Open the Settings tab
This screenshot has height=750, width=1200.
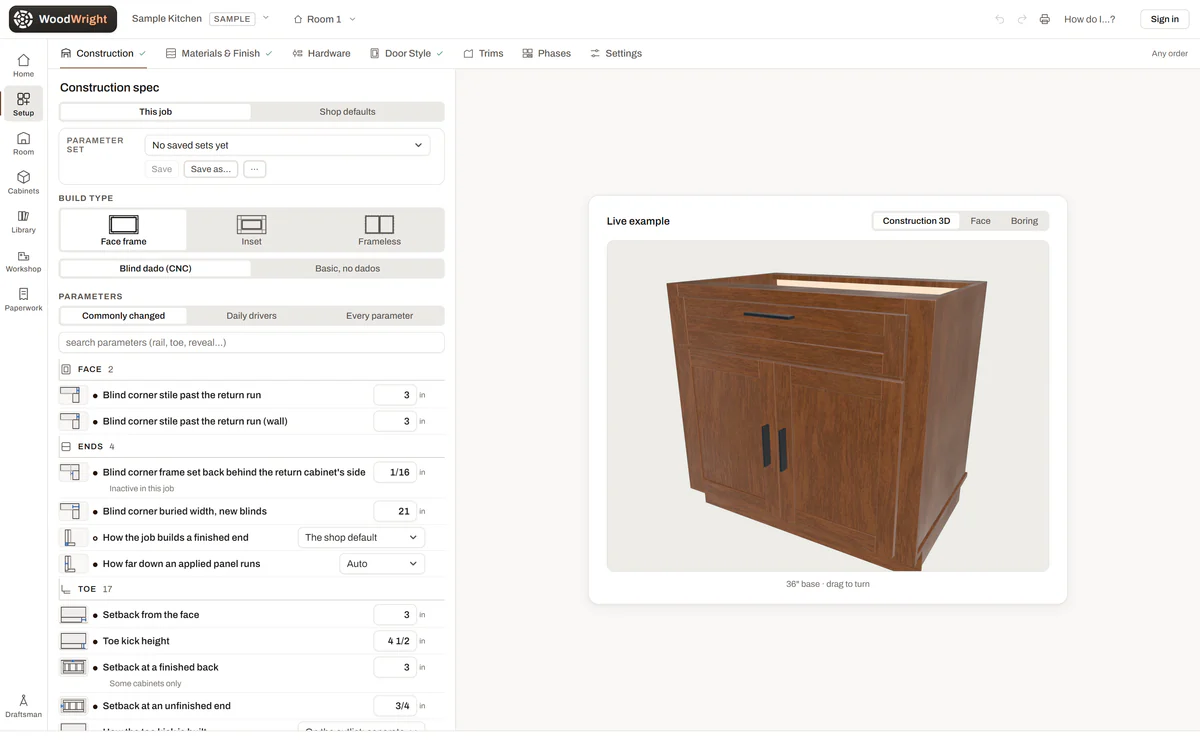click(616, 54)
